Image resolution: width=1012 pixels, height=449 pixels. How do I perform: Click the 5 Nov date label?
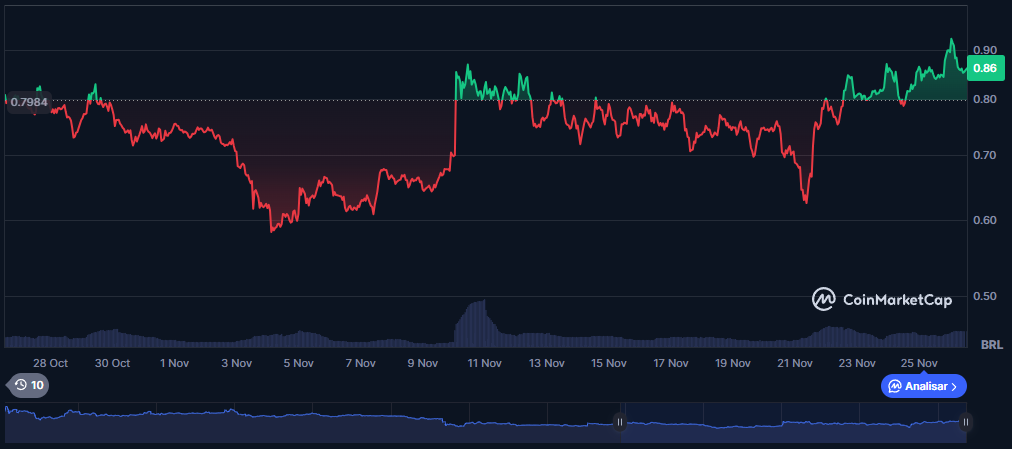[x=298, y=363]
